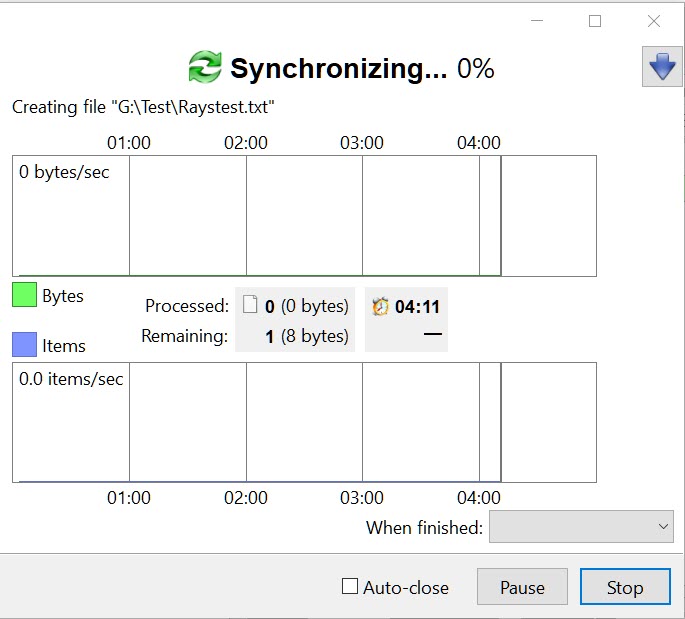685x619 pixels.
Task: Click the elapsed time 04:11 value
Action: [x=417, y=307]
